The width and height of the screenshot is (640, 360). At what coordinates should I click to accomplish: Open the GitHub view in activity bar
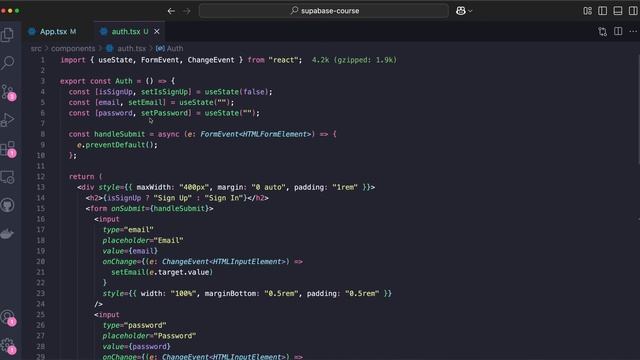(x=7, y=205)
